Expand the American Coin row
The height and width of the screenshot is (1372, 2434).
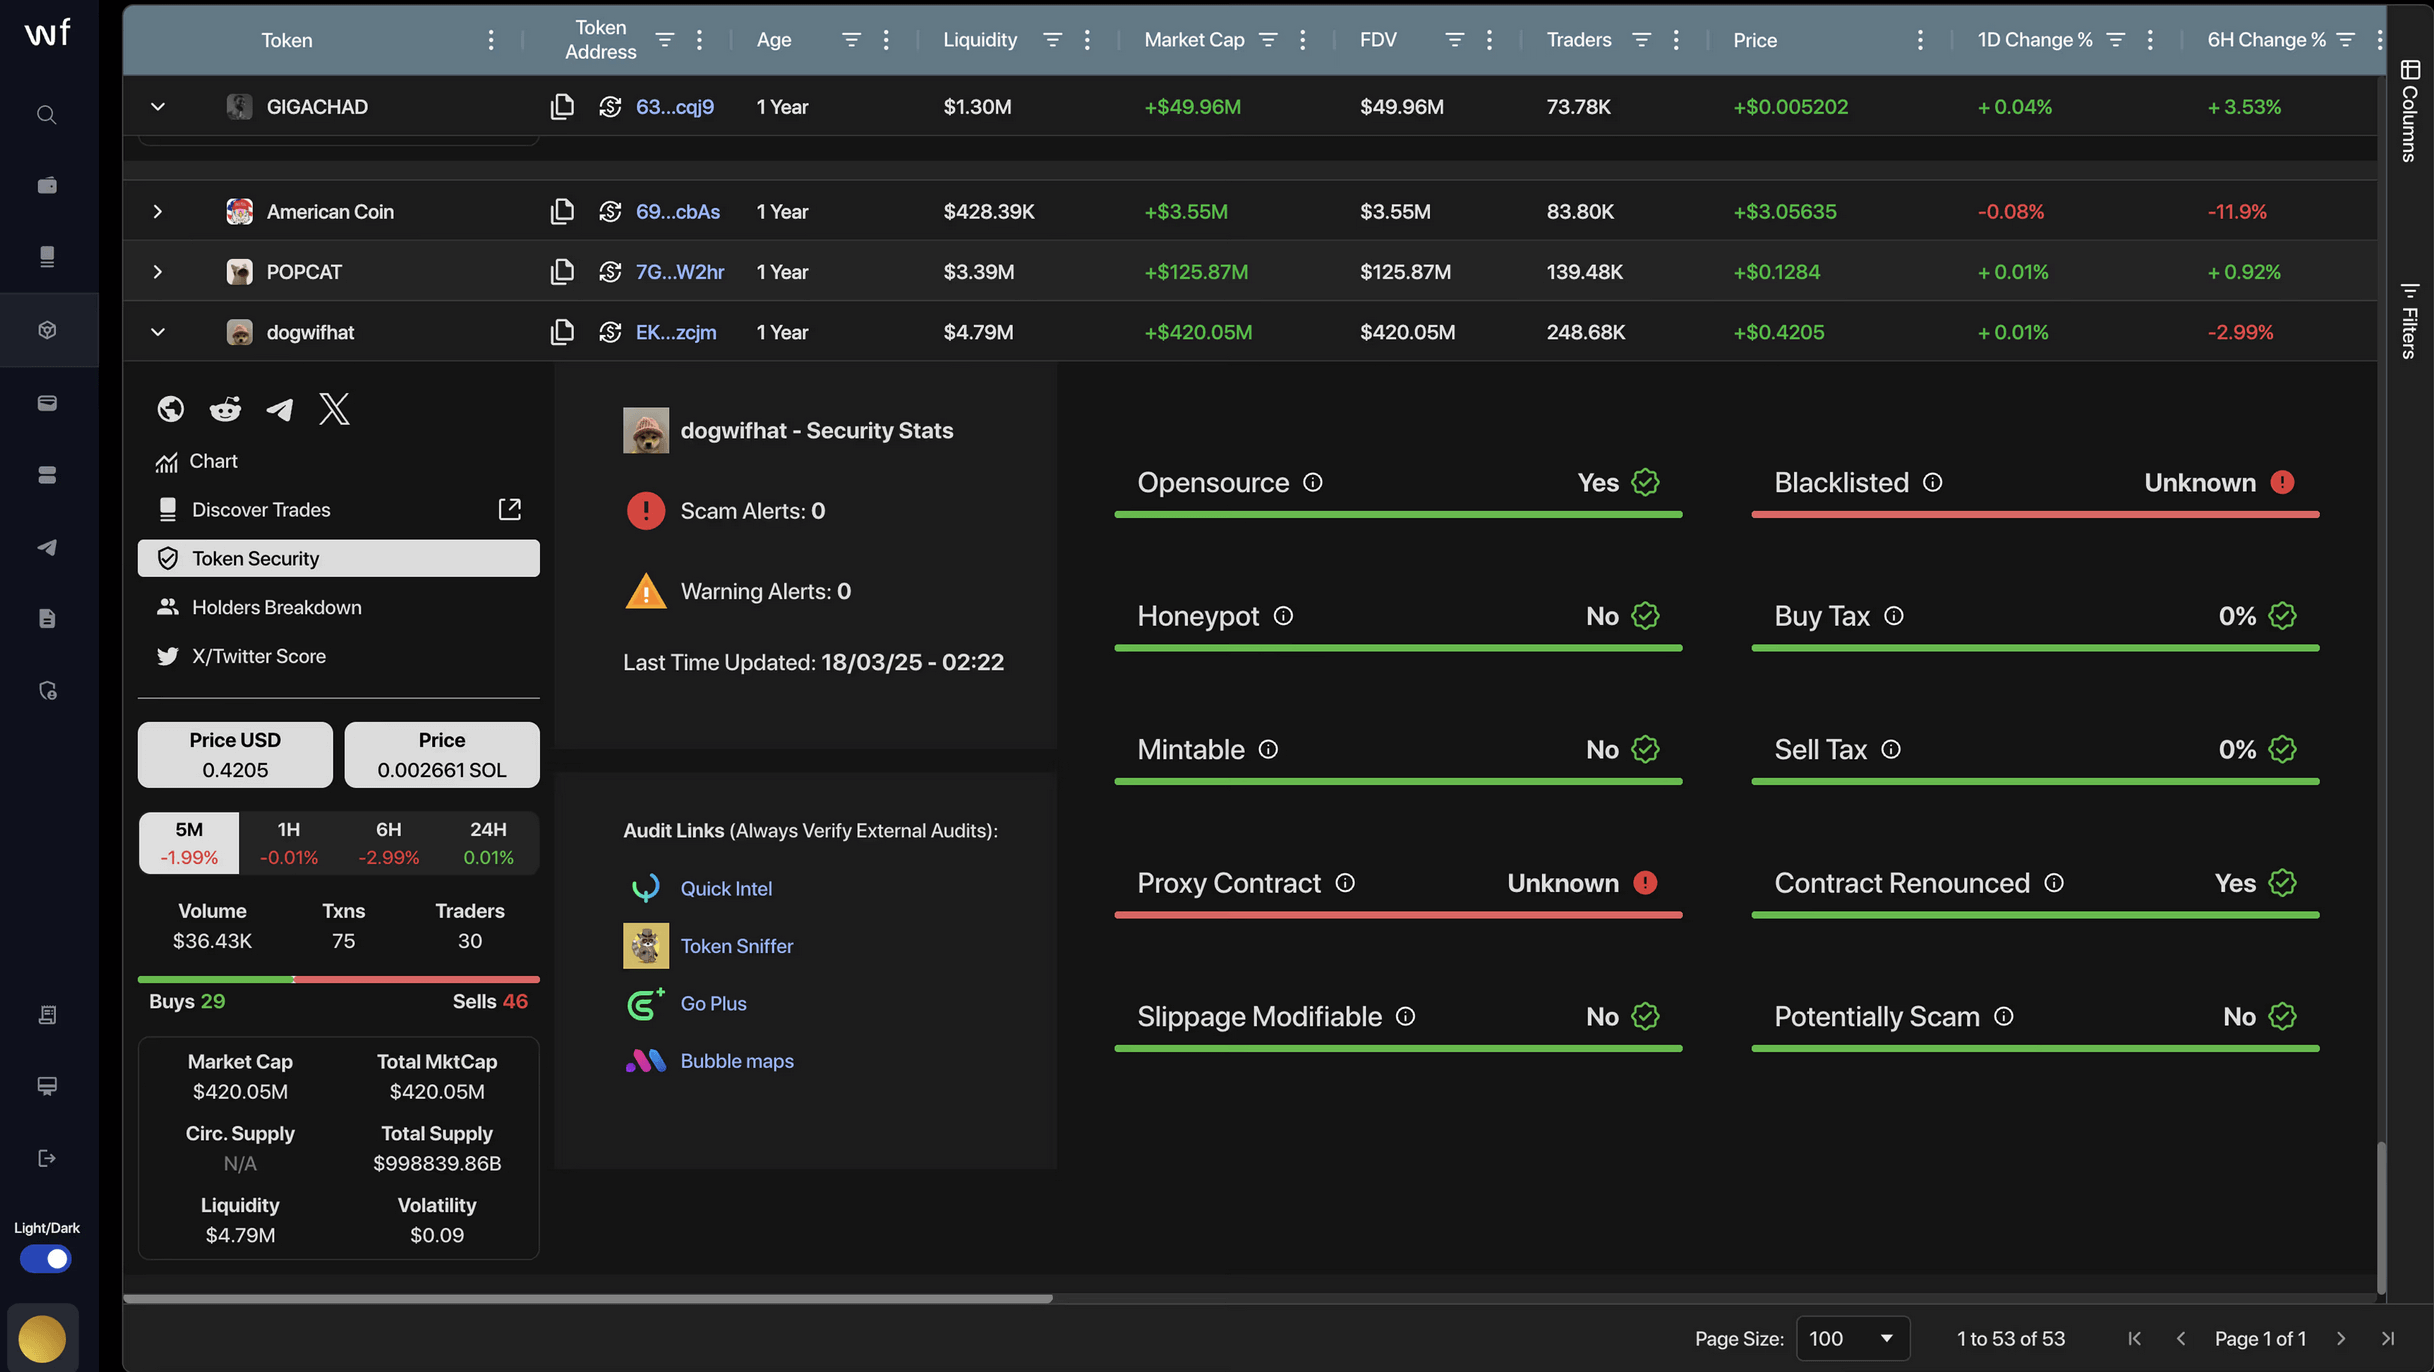pyautogui.click(x=157, y=212)
